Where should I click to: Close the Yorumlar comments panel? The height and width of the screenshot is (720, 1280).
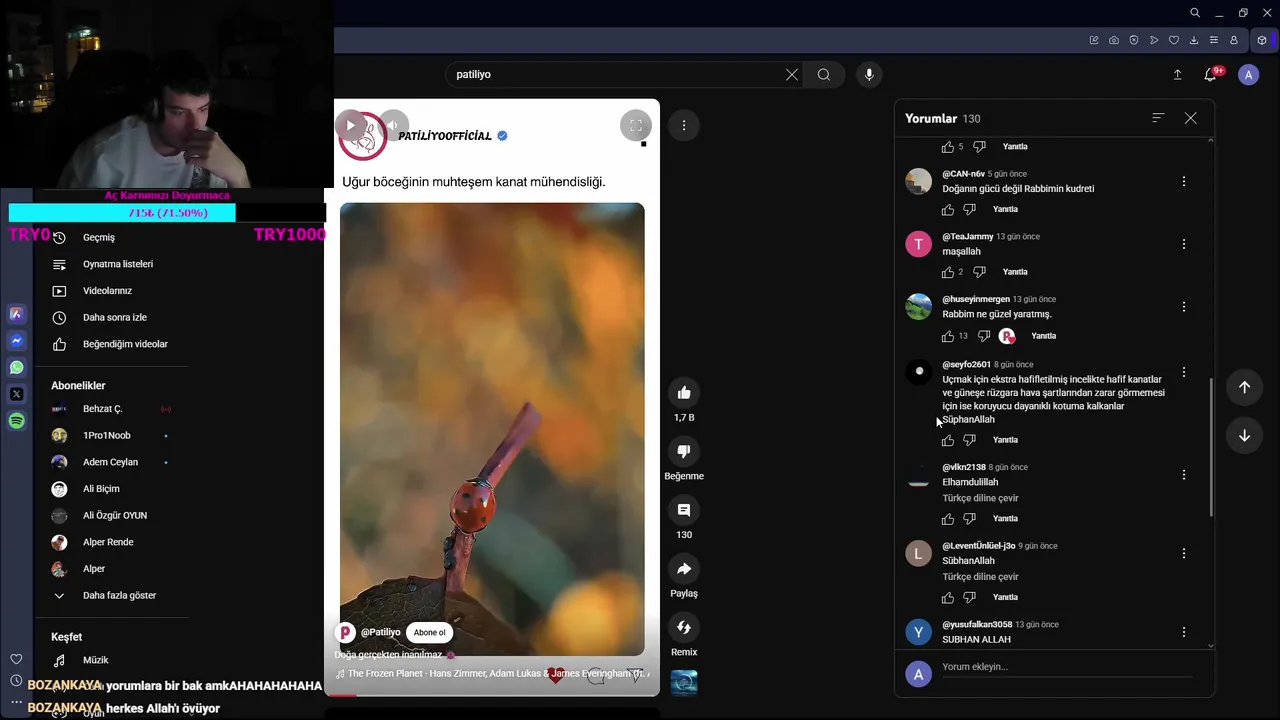[x=1190, y=118]
